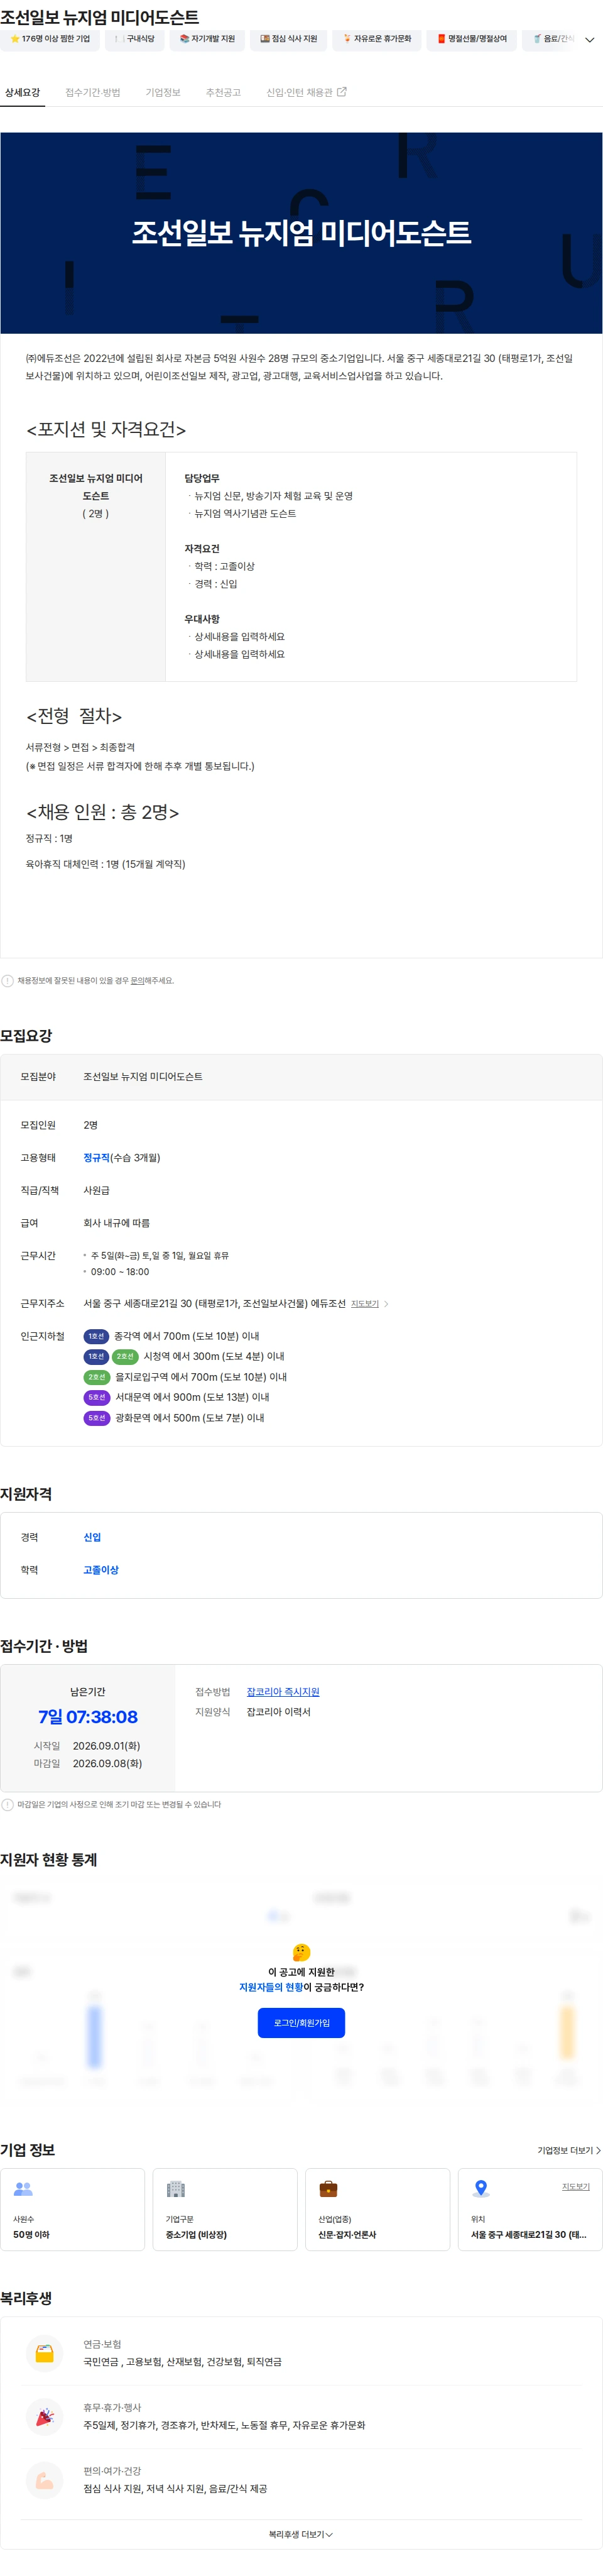Click the 1호선 badge beside 시청역
The width and height of the screenshot is (603, 2576).
(96, 1357)
